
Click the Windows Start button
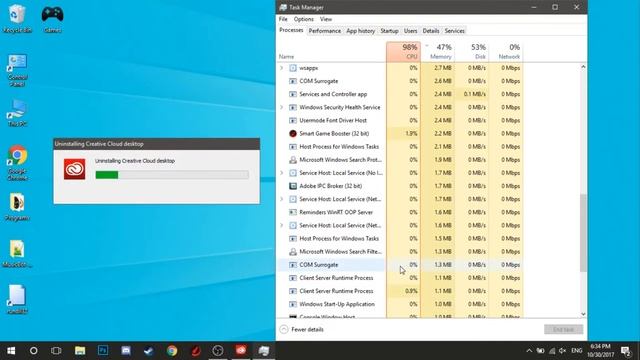click(11, 351)
